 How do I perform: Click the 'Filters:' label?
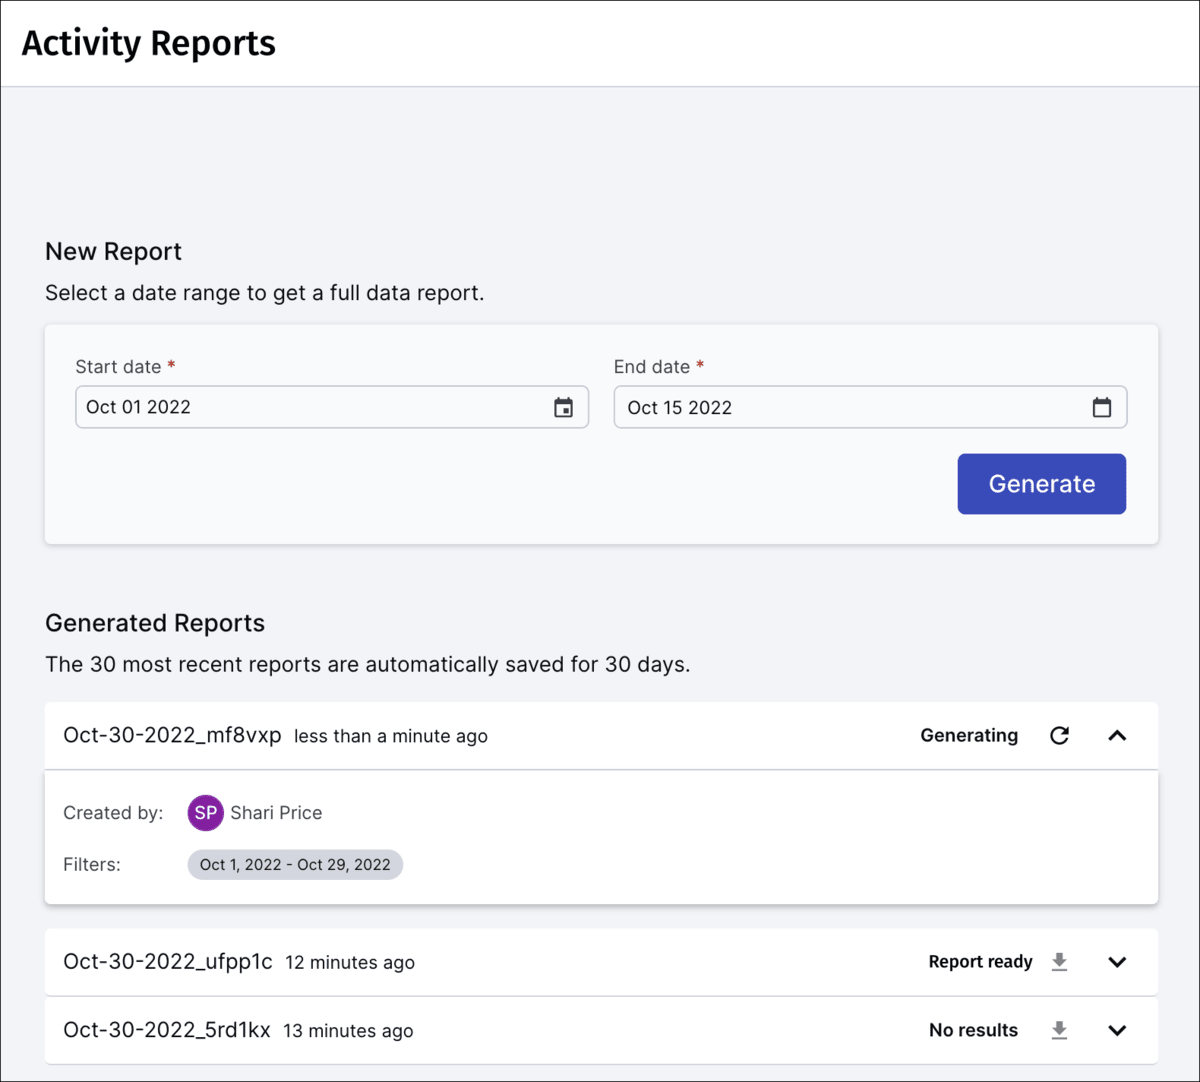pos(92,865)
